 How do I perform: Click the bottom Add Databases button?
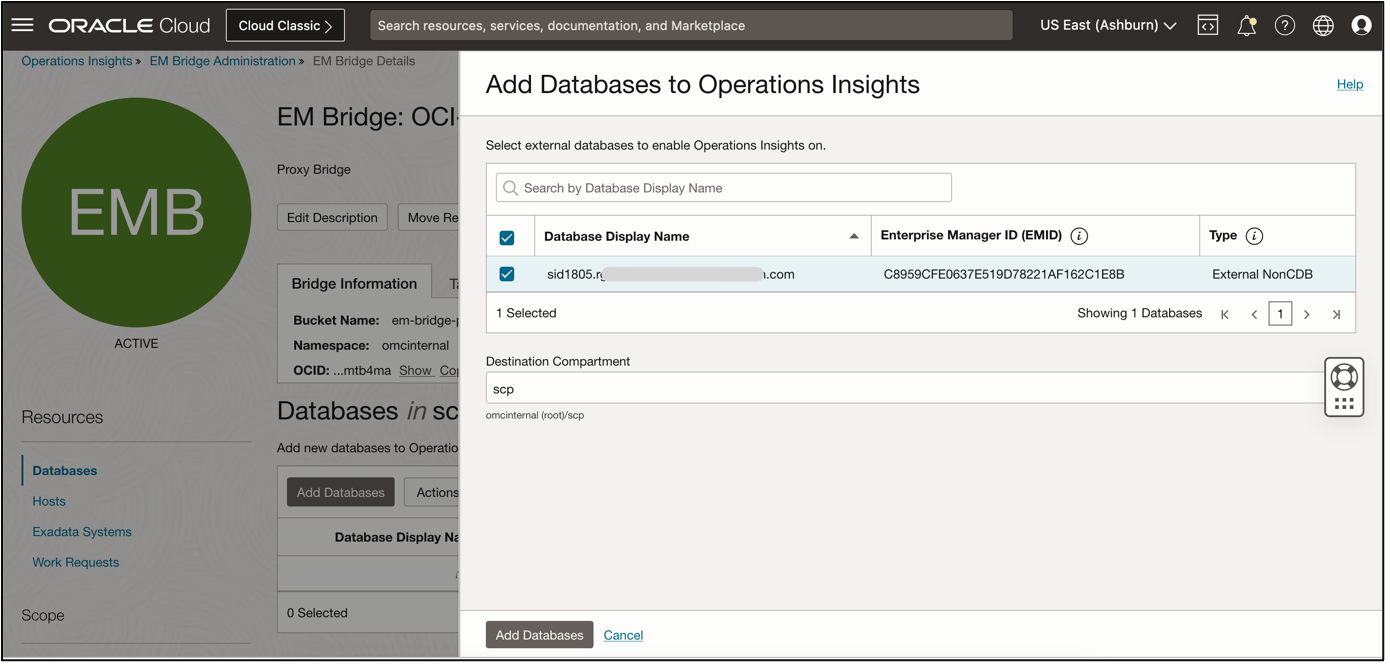pos(539,635)
